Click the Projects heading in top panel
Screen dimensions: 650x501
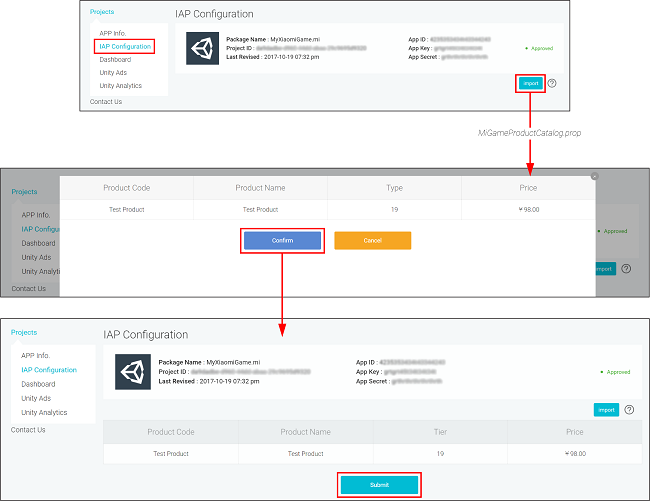pyautogui.click(x=102, y=12)
